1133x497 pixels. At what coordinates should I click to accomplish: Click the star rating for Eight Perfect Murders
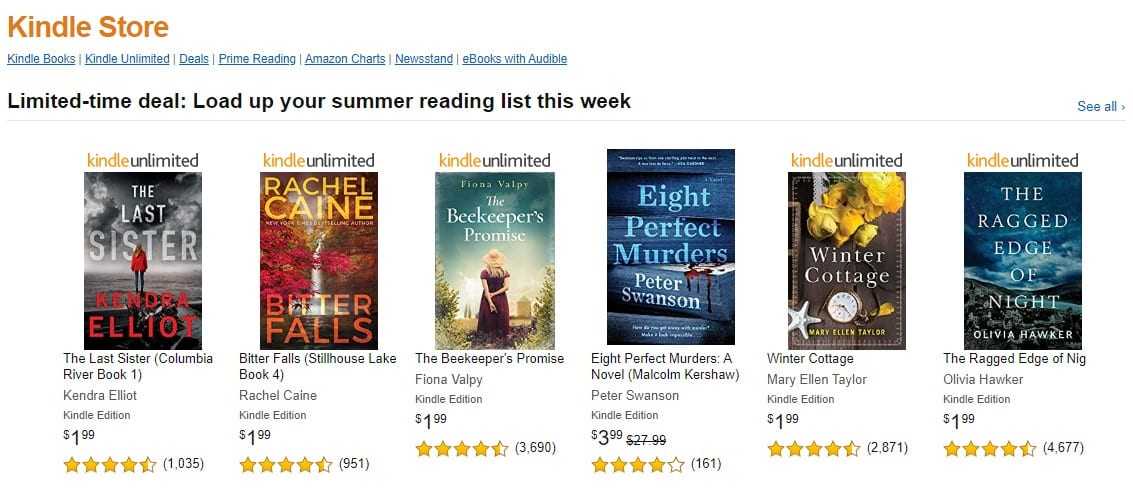click(638, 464)
